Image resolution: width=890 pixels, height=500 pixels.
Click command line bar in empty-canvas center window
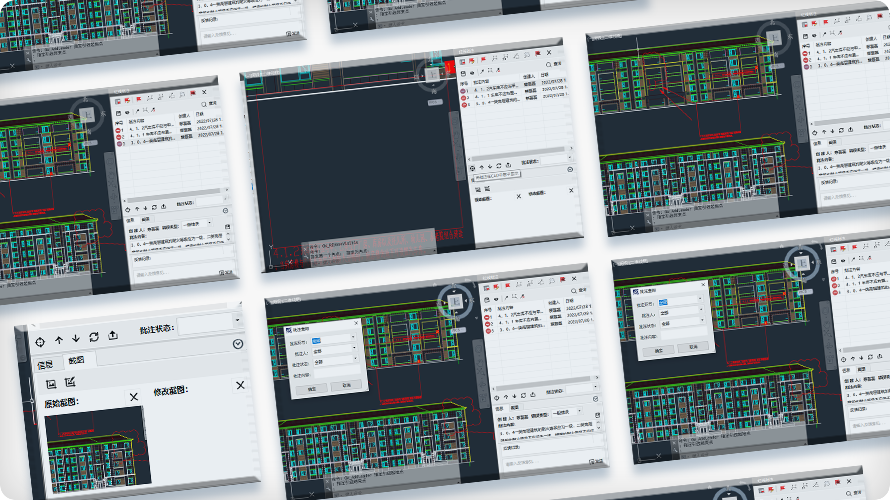click(x=369, y=245)
